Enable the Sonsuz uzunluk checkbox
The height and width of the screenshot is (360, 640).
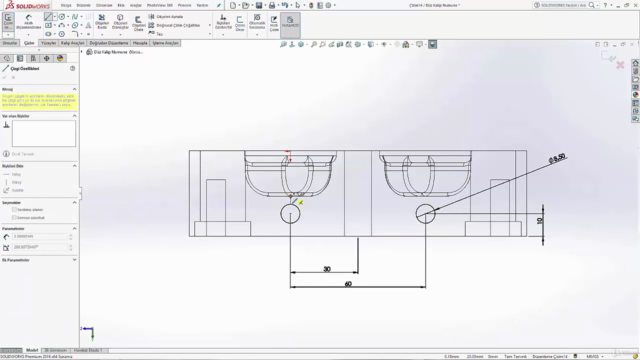[x=14, y=218]
